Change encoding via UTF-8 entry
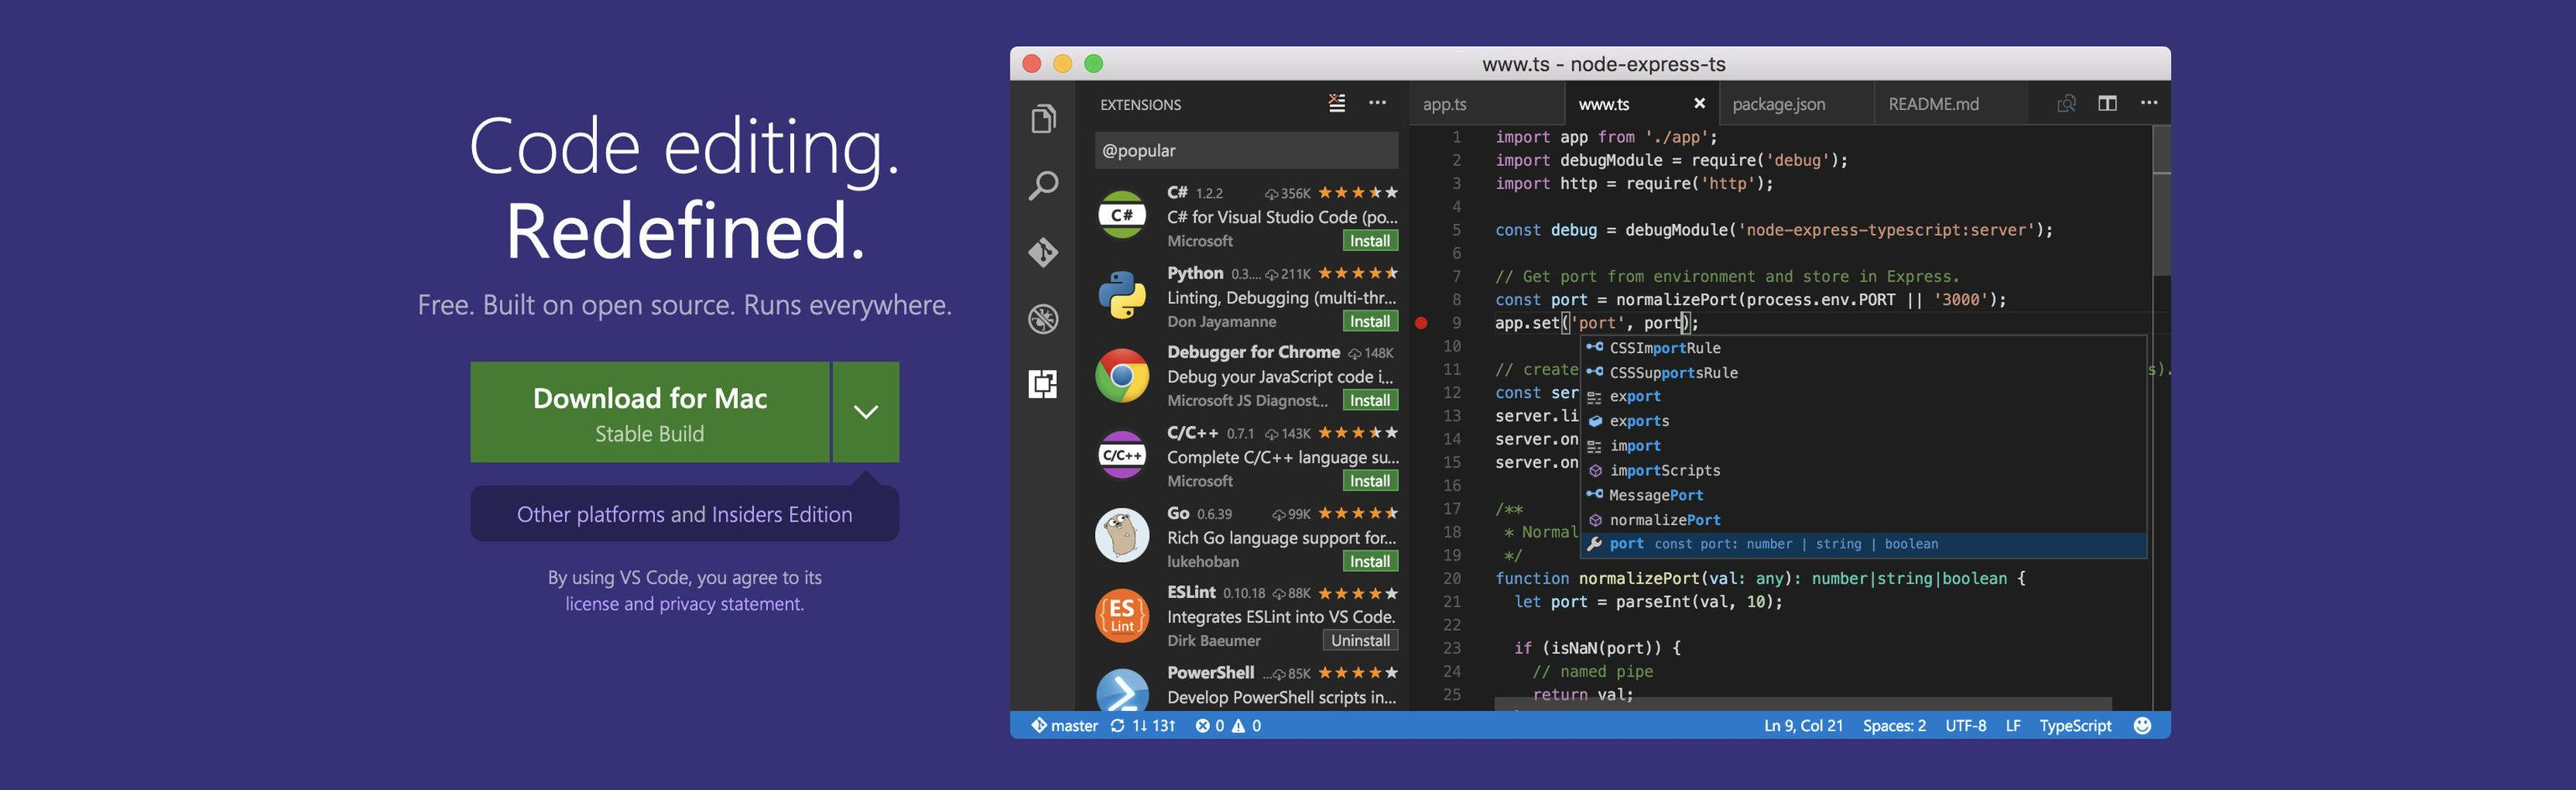 (x=1965, y=726)
